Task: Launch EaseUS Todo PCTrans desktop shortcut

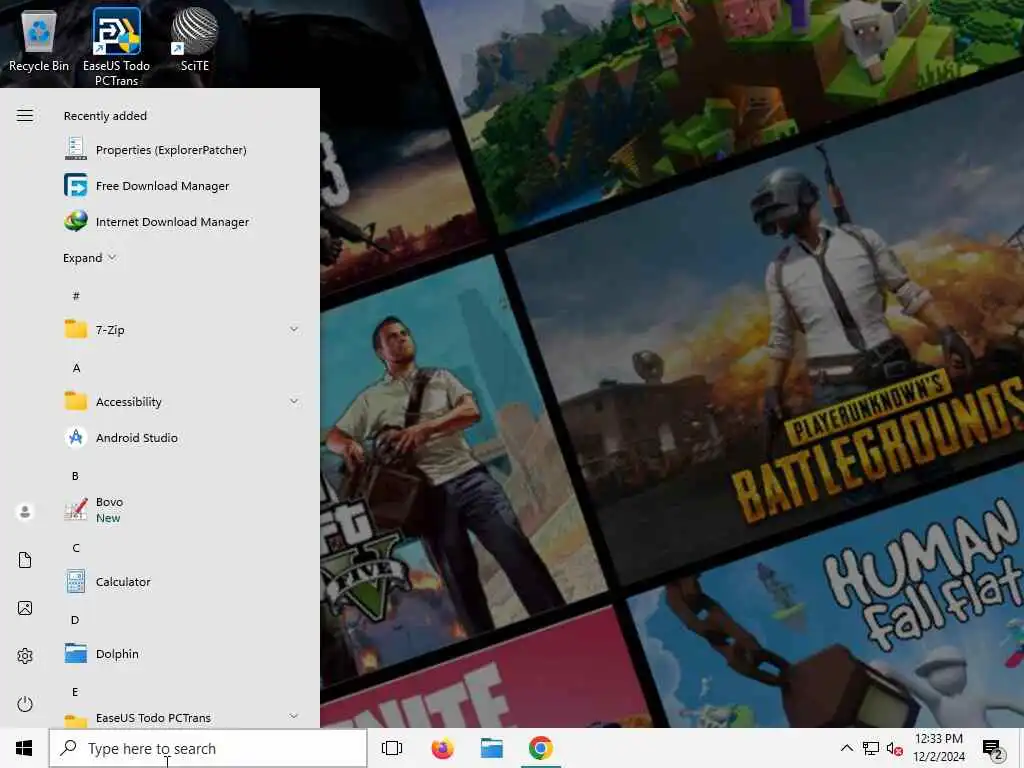Action: [x=116, y=47]
